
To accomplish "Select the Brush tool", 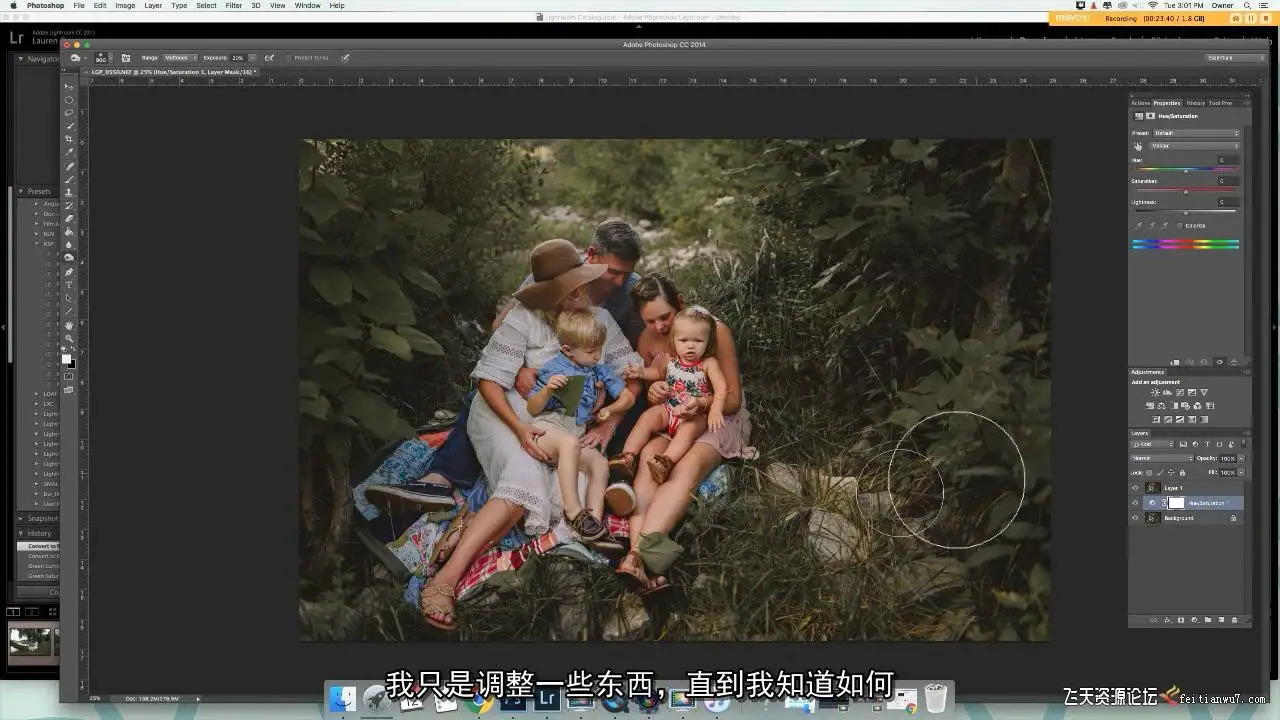I will [x=69, y=178].
